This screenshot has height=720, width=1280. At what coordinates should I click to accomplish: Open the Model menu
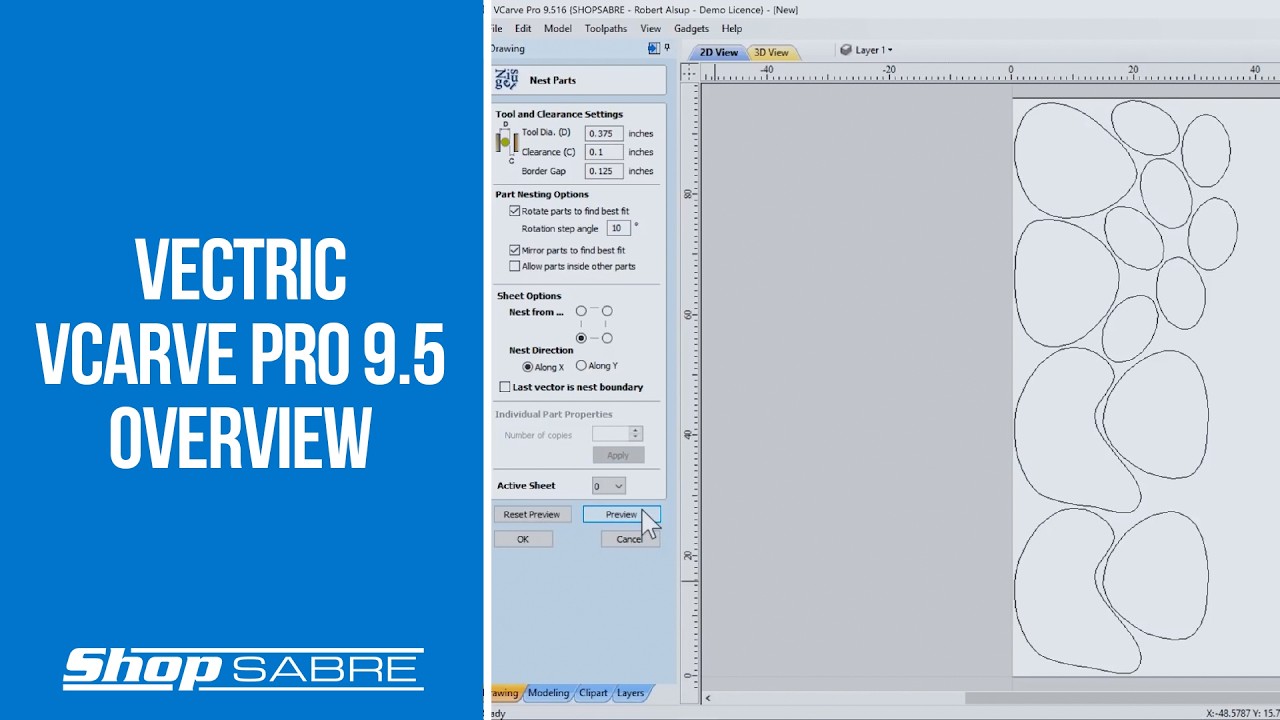(x=557, y=29)
